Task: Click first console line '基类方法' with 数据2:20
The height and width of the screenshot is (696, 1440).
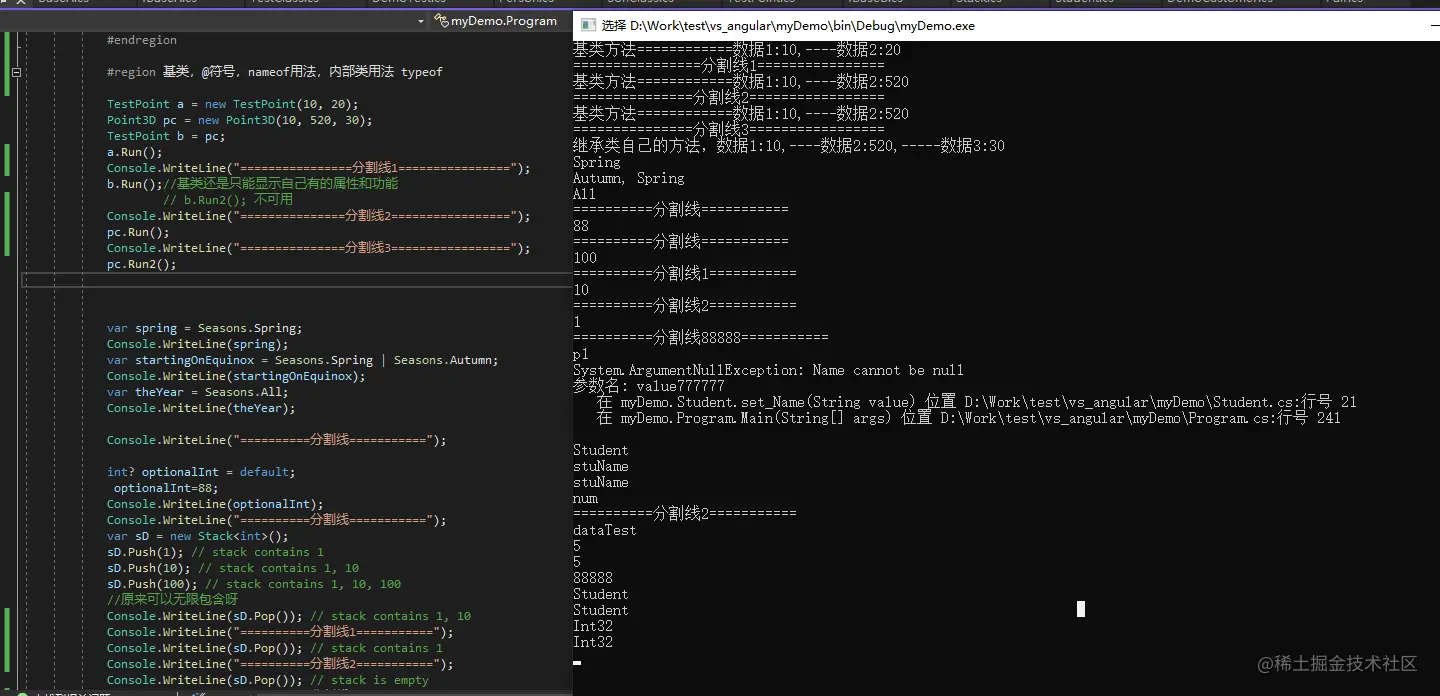Action: point(737,50)
